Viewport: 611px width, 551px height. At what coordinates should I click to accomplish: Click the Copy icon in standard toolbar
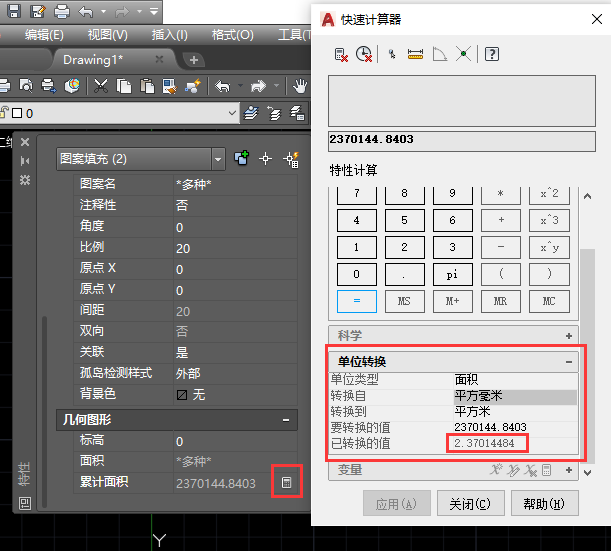pos(124,86)
